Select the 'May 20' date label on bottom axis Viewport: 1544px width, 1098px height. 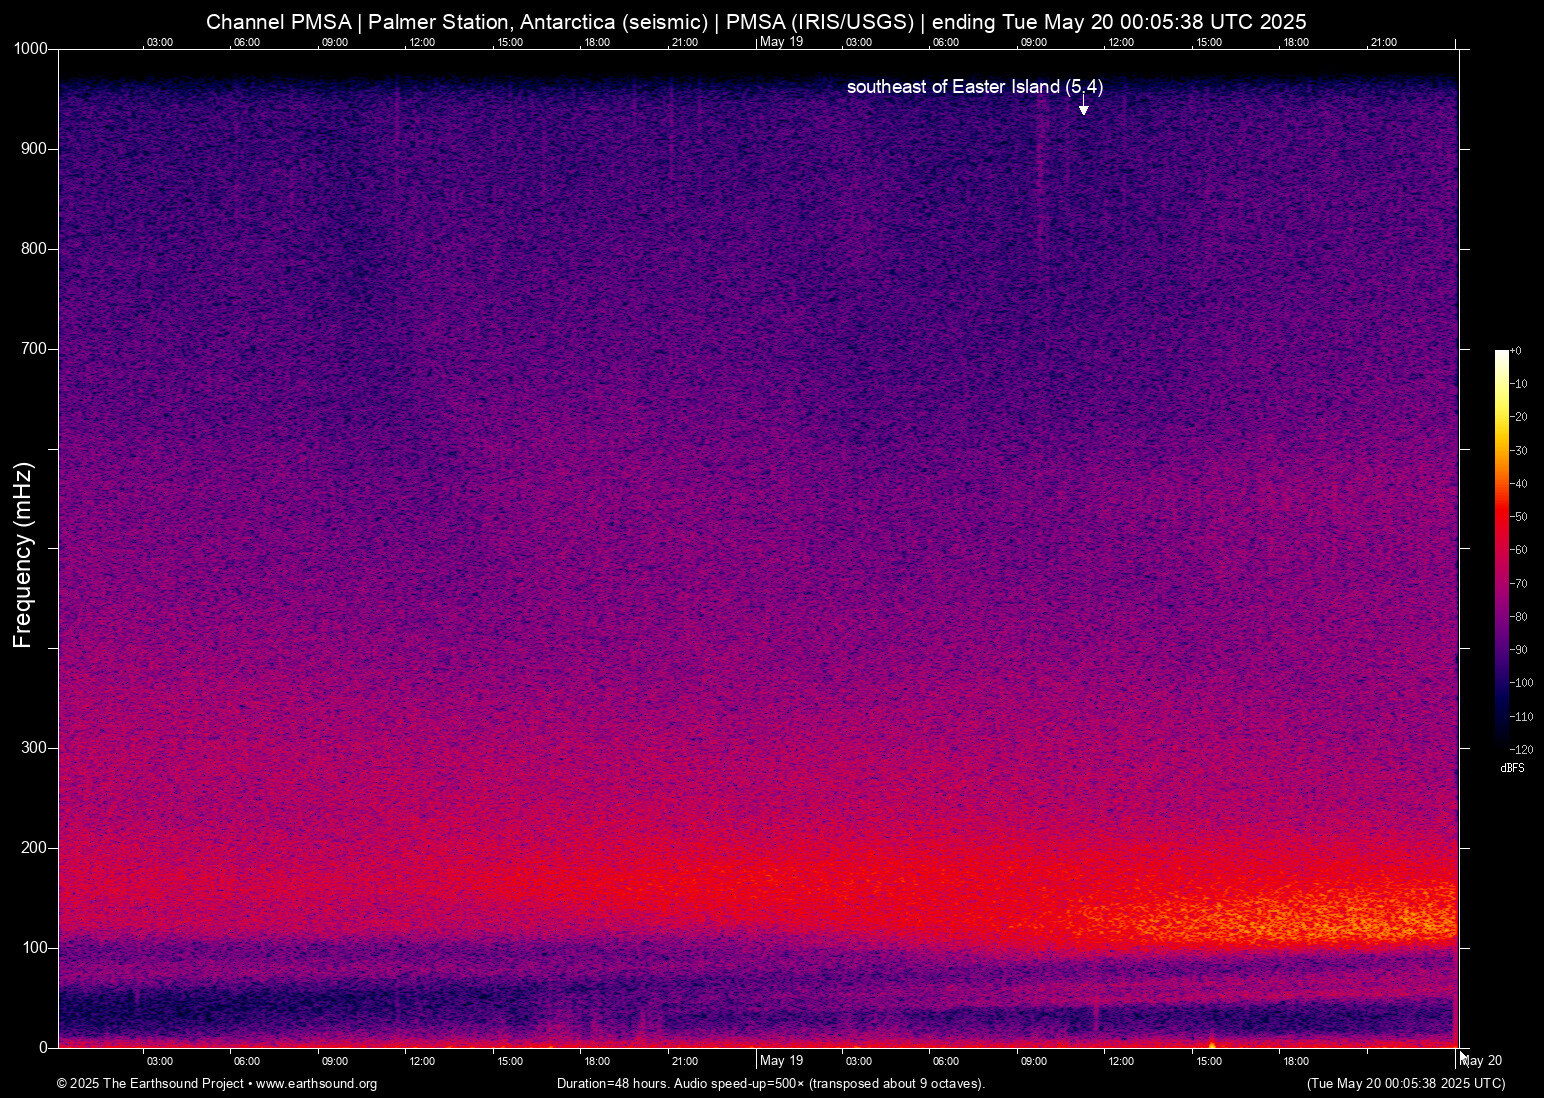[x=1482, y=1061]
